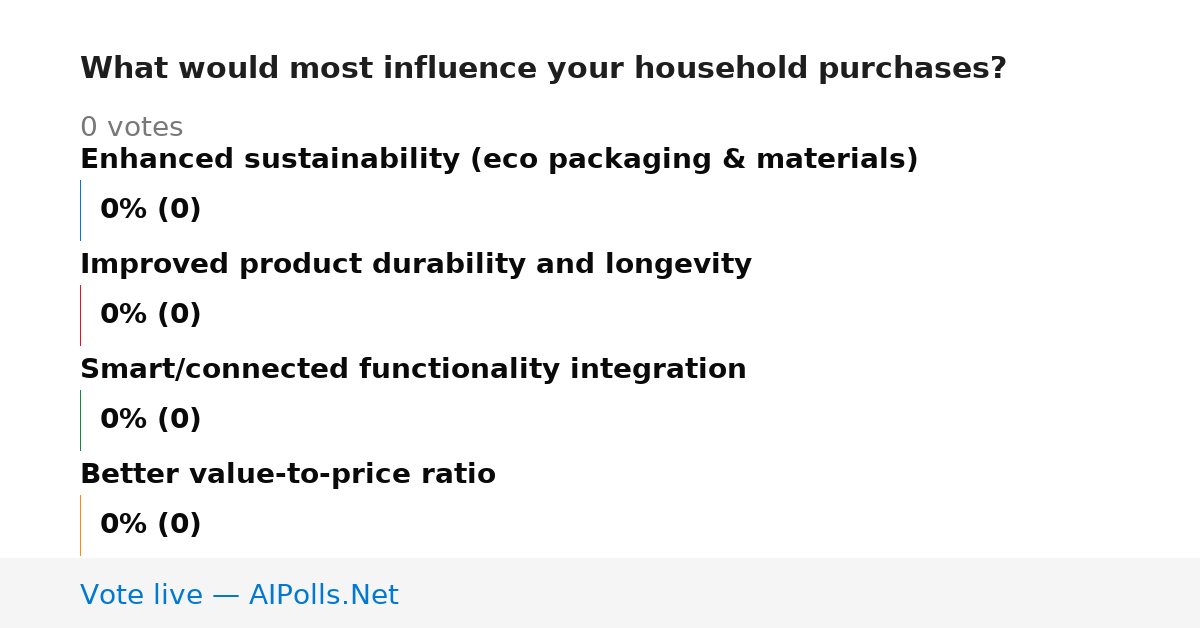Click the 0% figure for Smart/connected functionality
Viewport: 1200px width, 628px height.
point(124,420)
